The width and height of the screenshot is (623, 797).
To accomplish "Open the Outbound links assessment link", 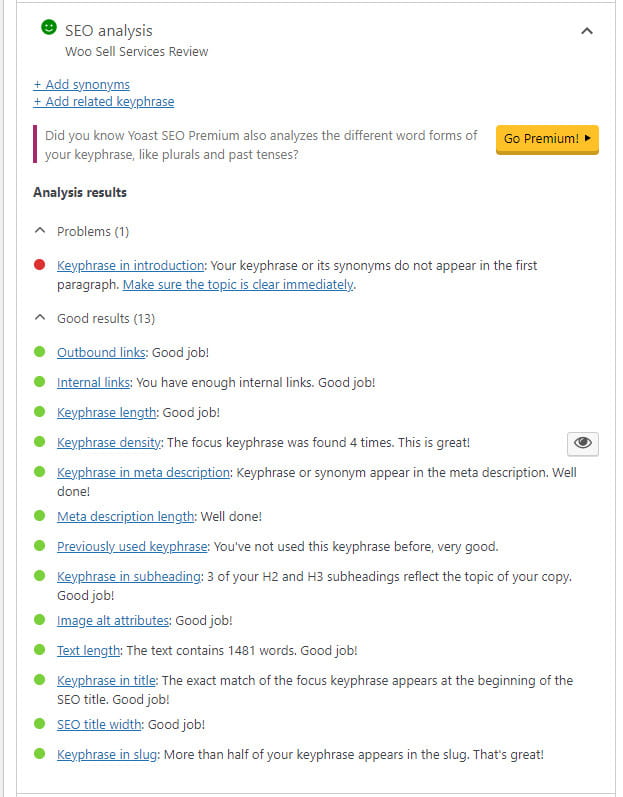I will coord(101,353).
